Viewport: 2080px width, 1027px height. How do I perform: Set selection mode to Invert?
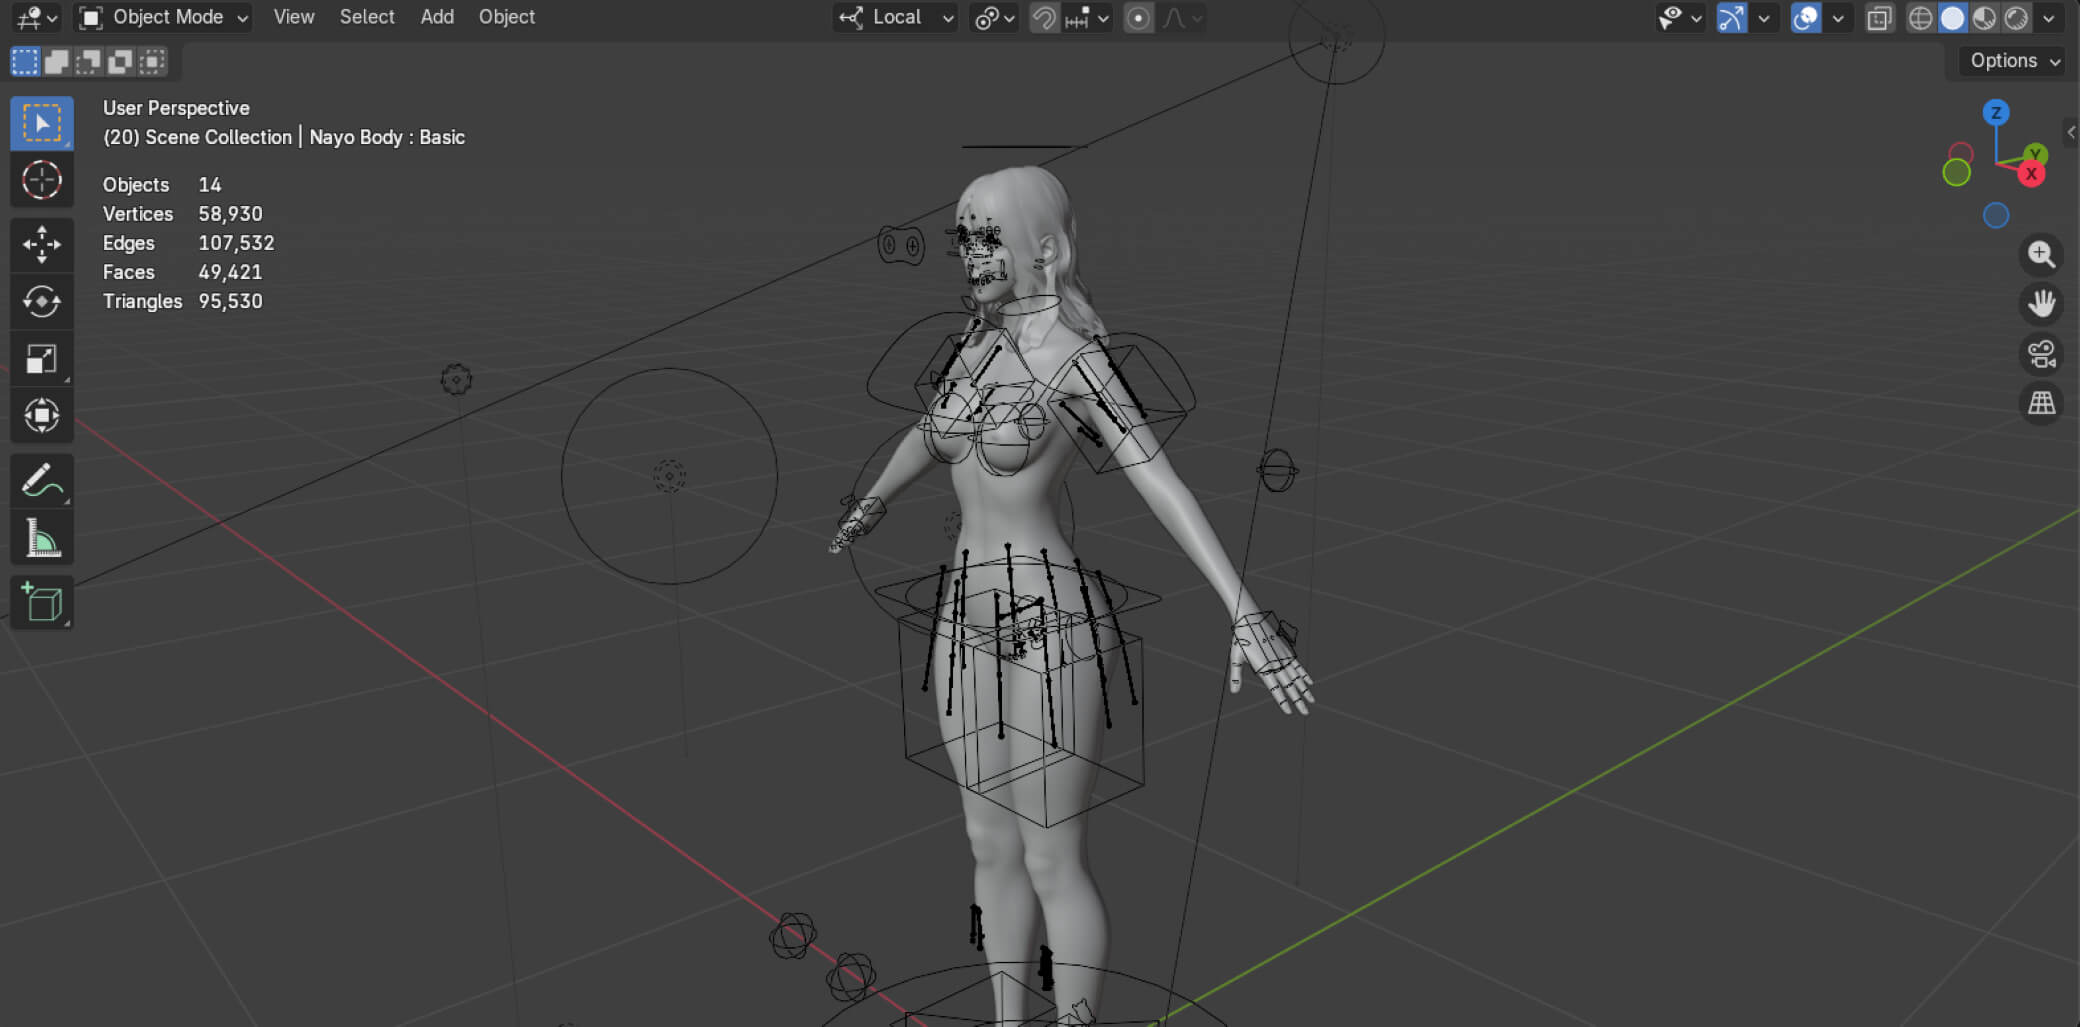(121, 62)
